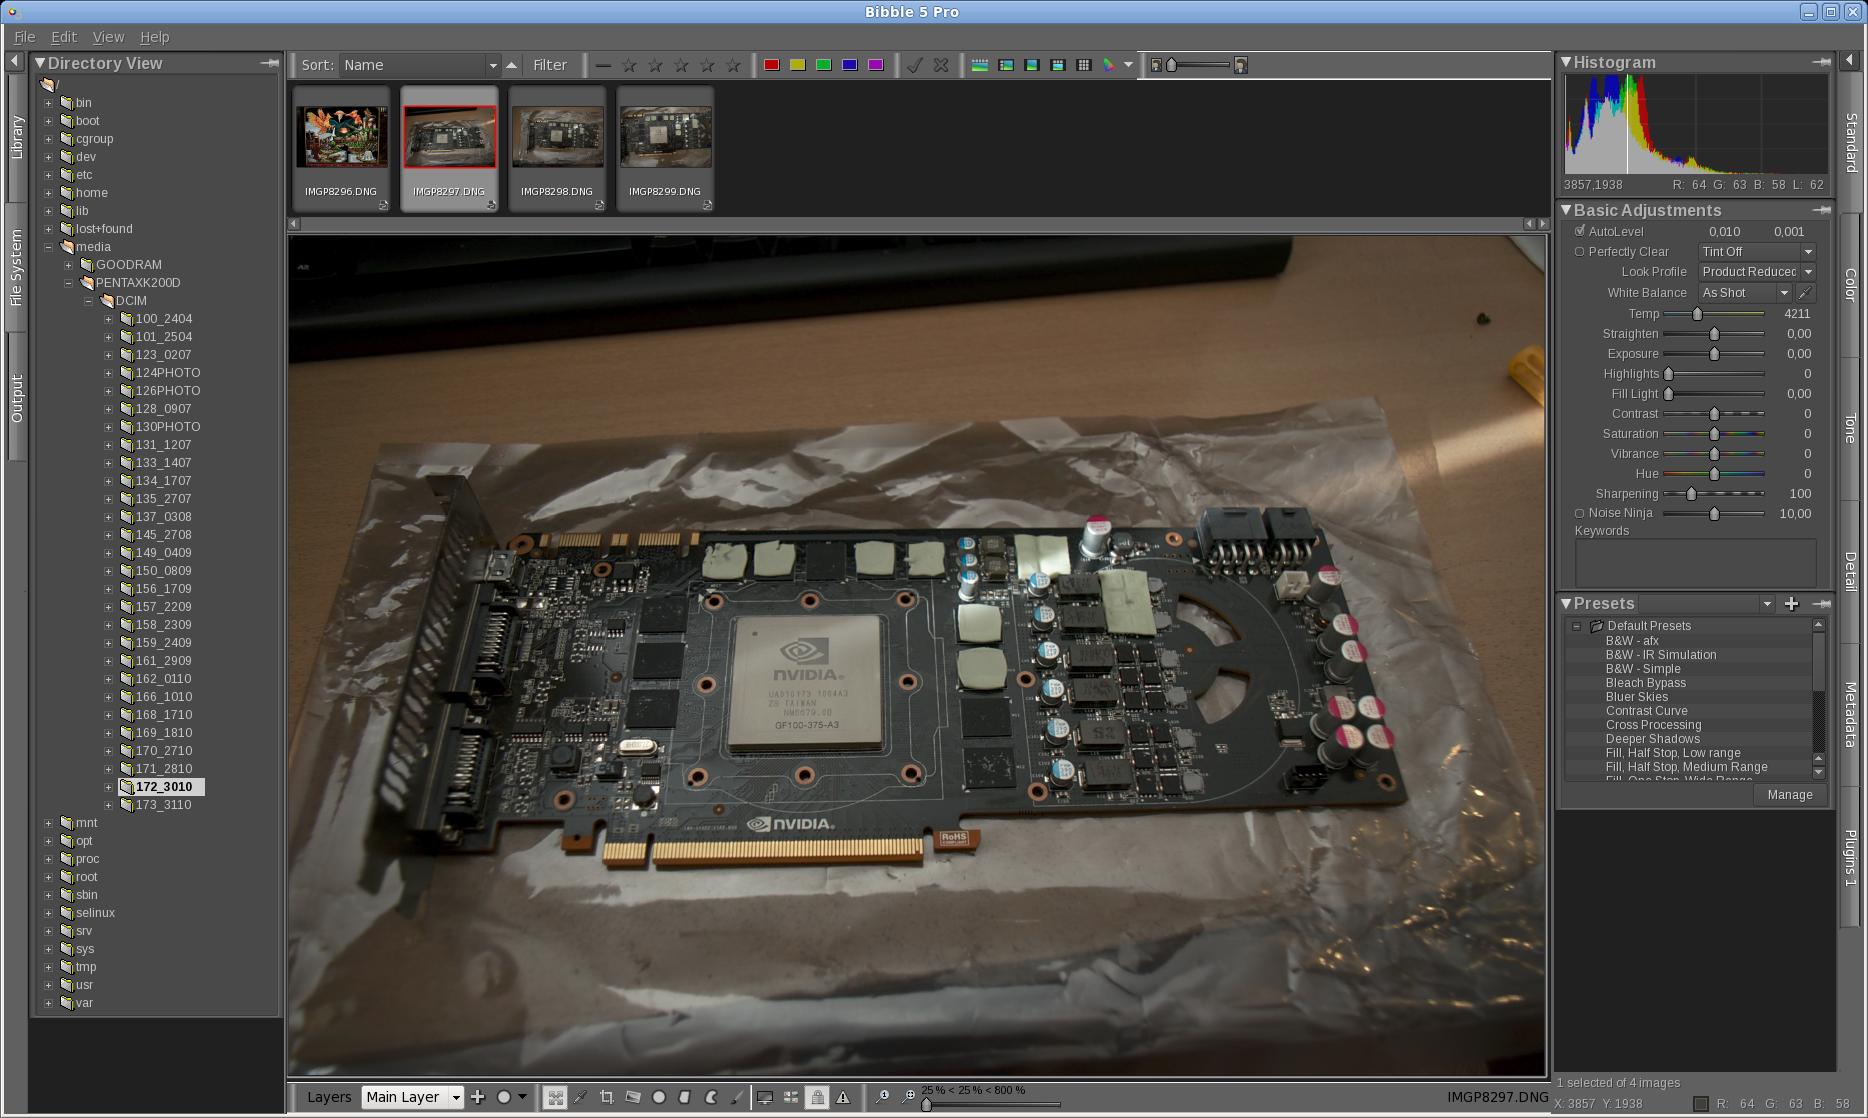The image size is (1868, 1118).
Task: Select the curve region tool
Action: 711,1097
